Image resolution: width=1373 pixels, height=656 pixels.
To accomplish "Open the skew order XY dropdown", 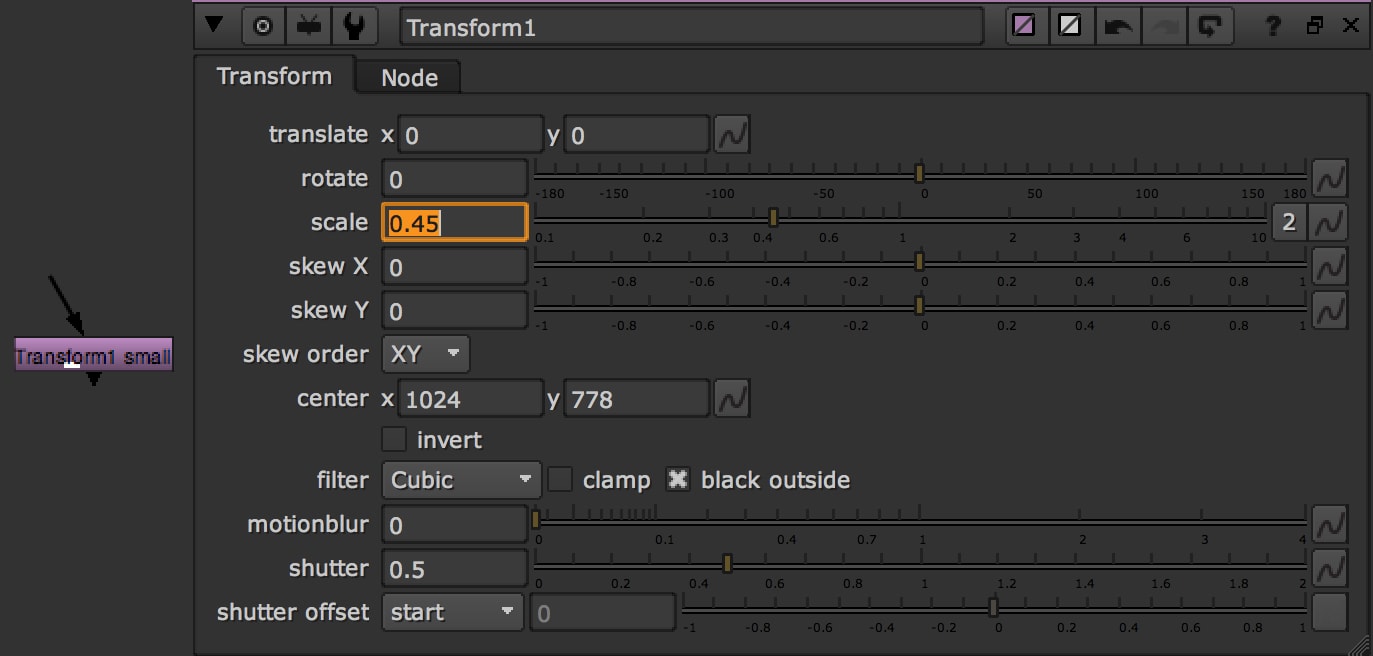I will (426, 354).
